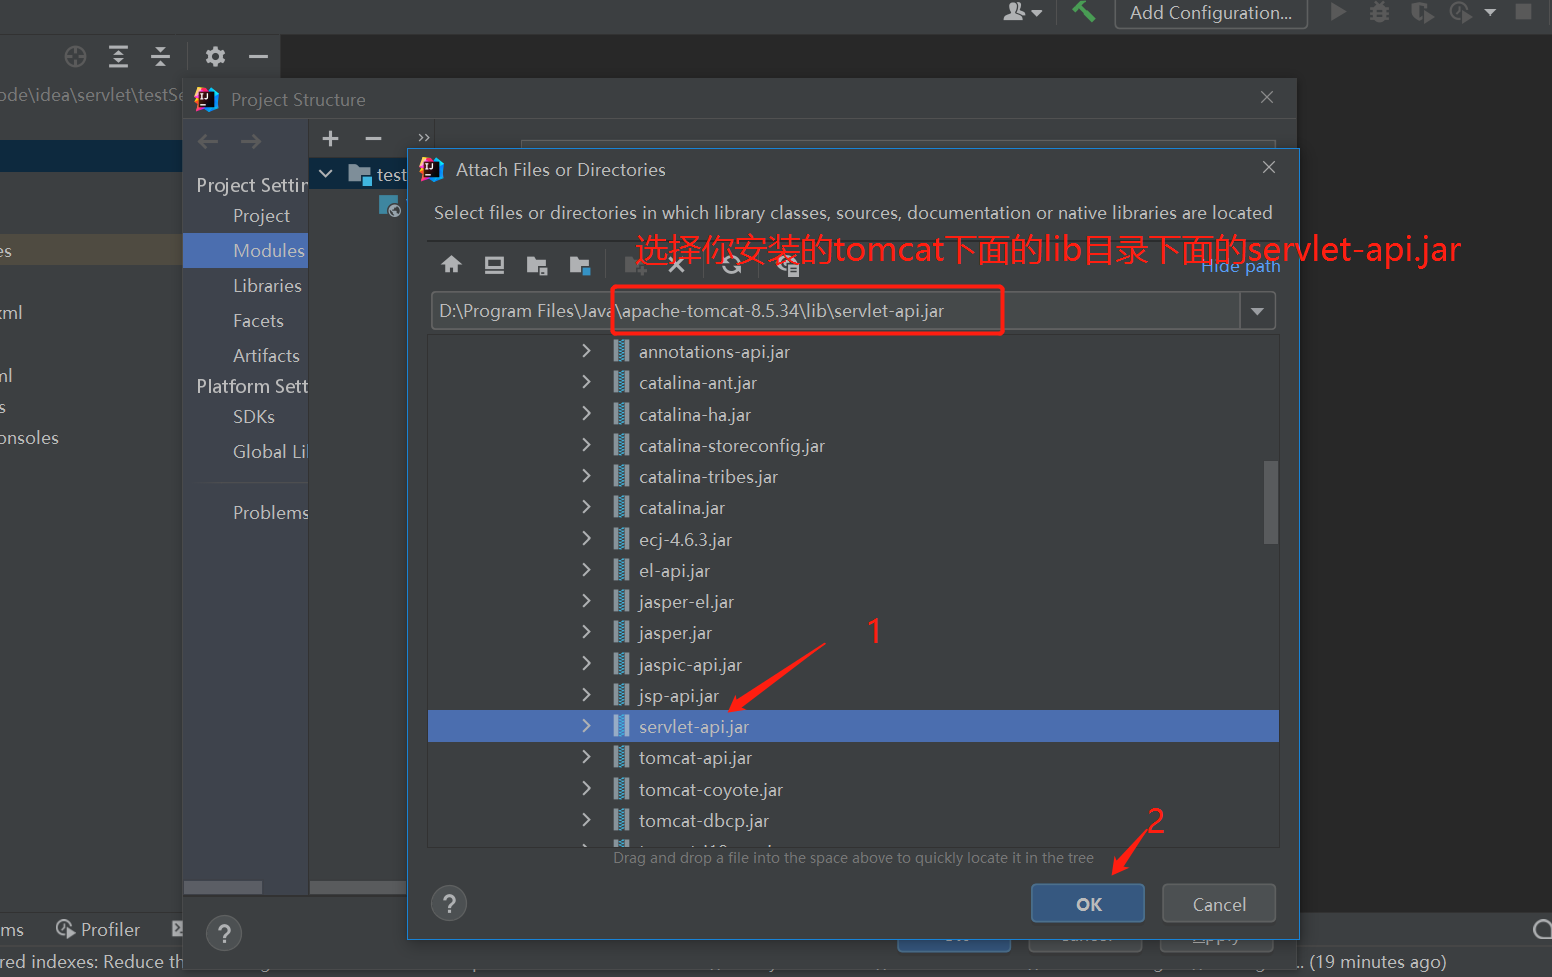
Task: Expand servlet-api.jar node
Action: [586, 726]
